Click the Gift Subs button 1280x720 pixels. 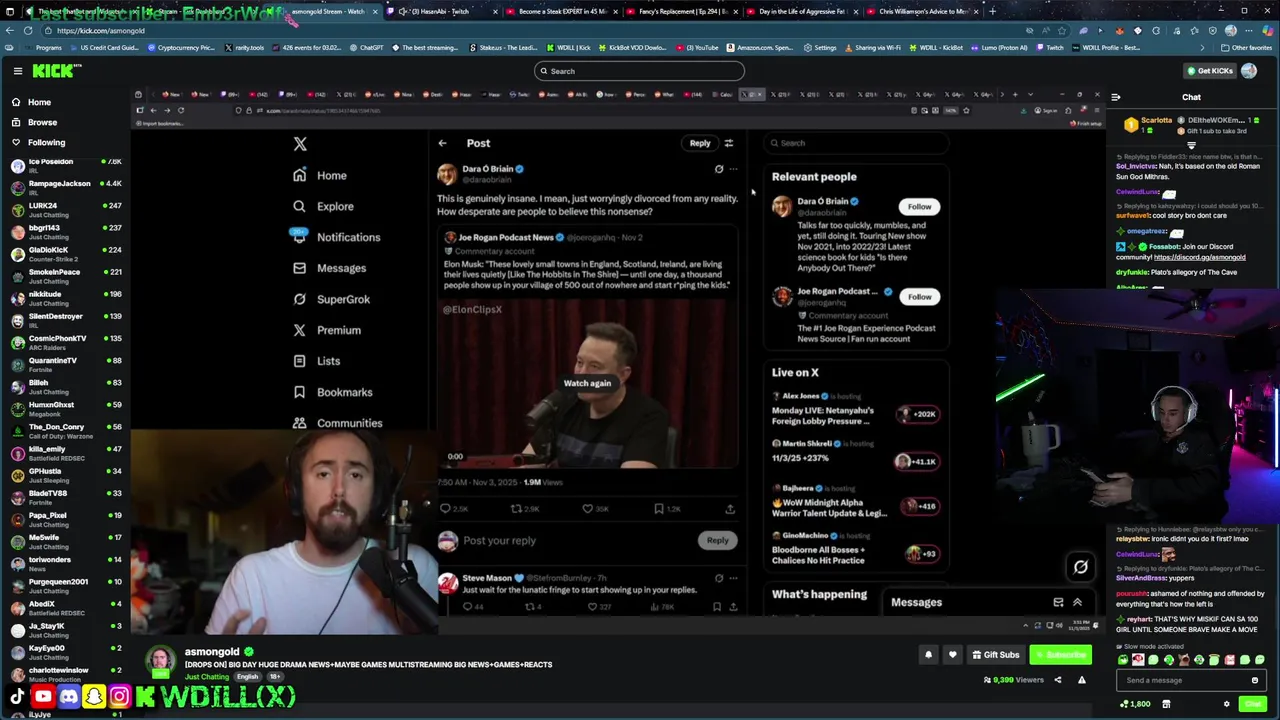click(995, 655)
